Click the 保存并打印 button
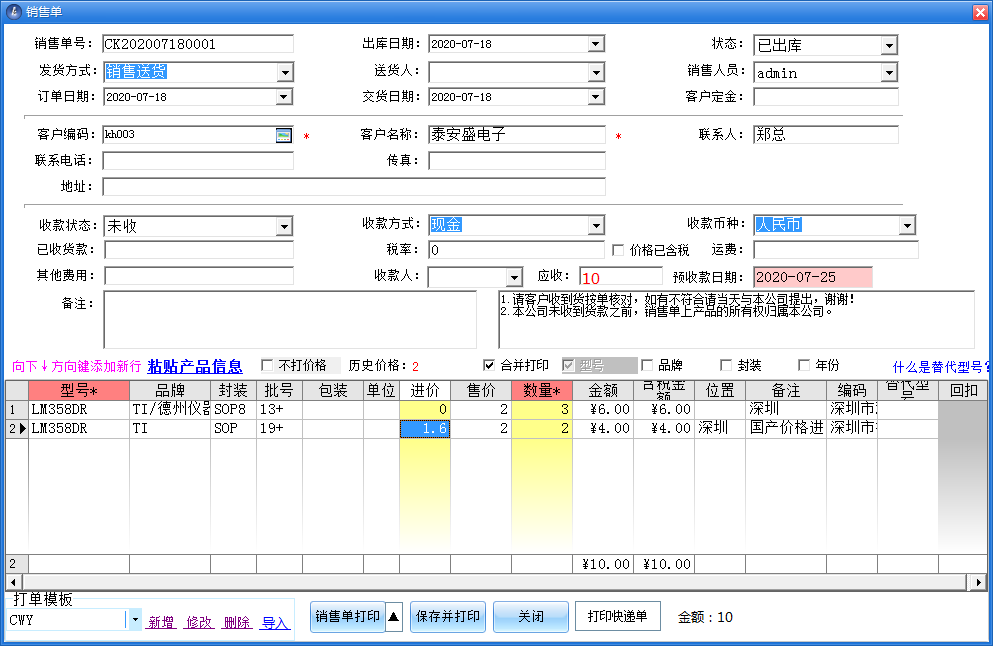 click(x=448, y=616)
